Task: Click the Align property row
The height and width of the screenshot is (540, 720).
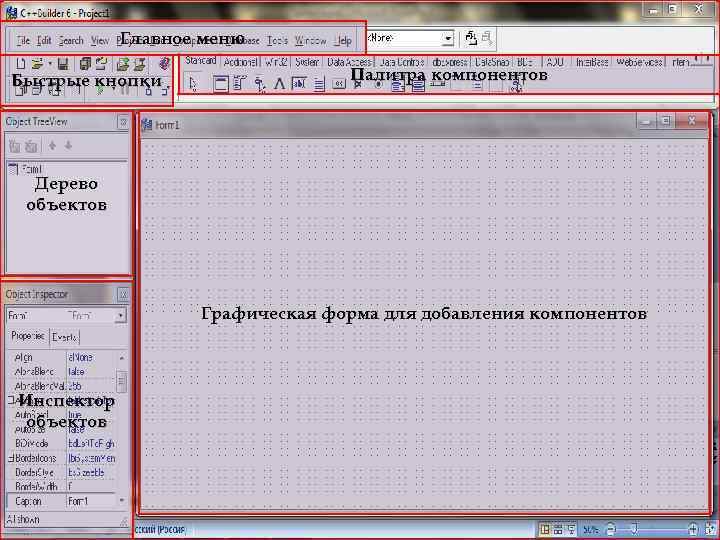Action: [61, 357]
